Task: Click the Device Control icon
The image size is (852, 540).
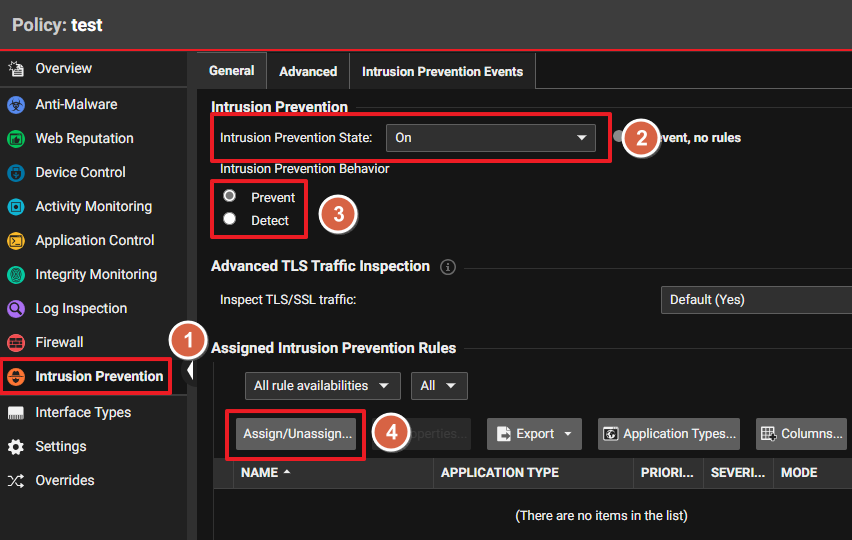Action: click(x=16, y=173)
